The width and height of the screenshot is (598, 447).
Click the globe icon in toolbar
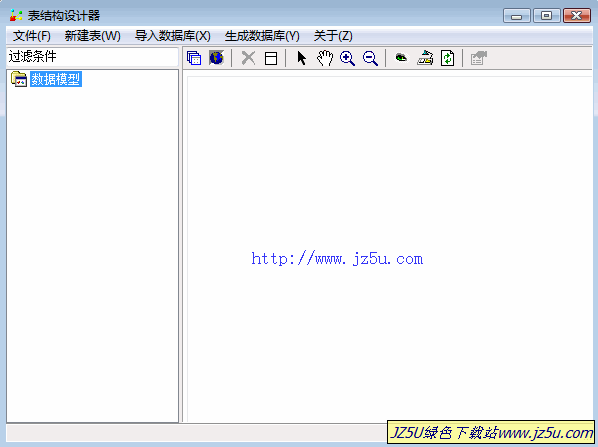216,58
